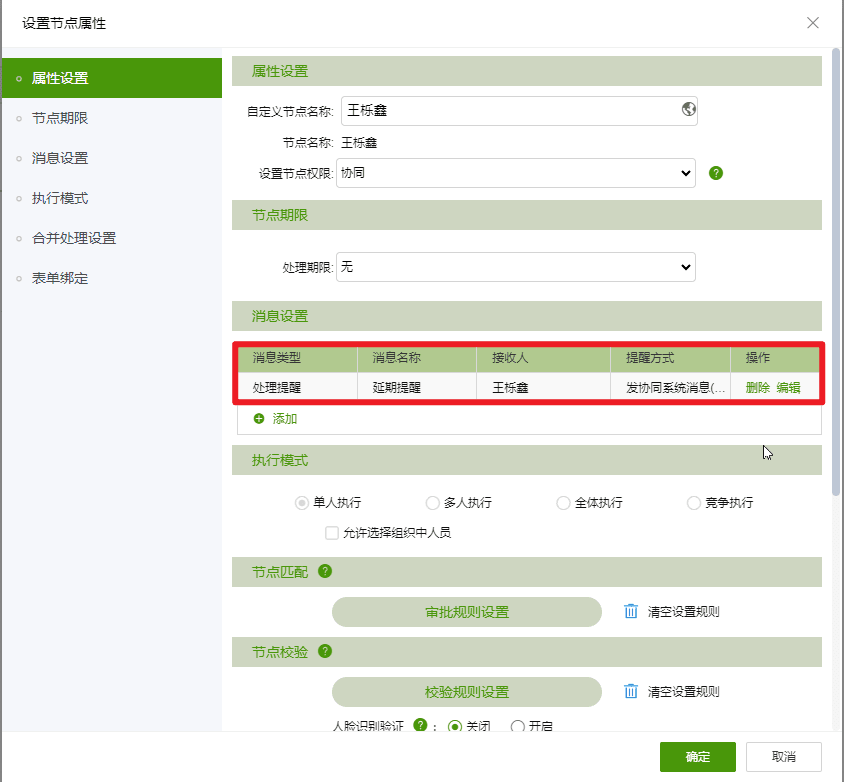Image resolution: width=844 pixels, height=782 pixels.
Task: Select 单人执行 radio button
Action: coord(301,503)
